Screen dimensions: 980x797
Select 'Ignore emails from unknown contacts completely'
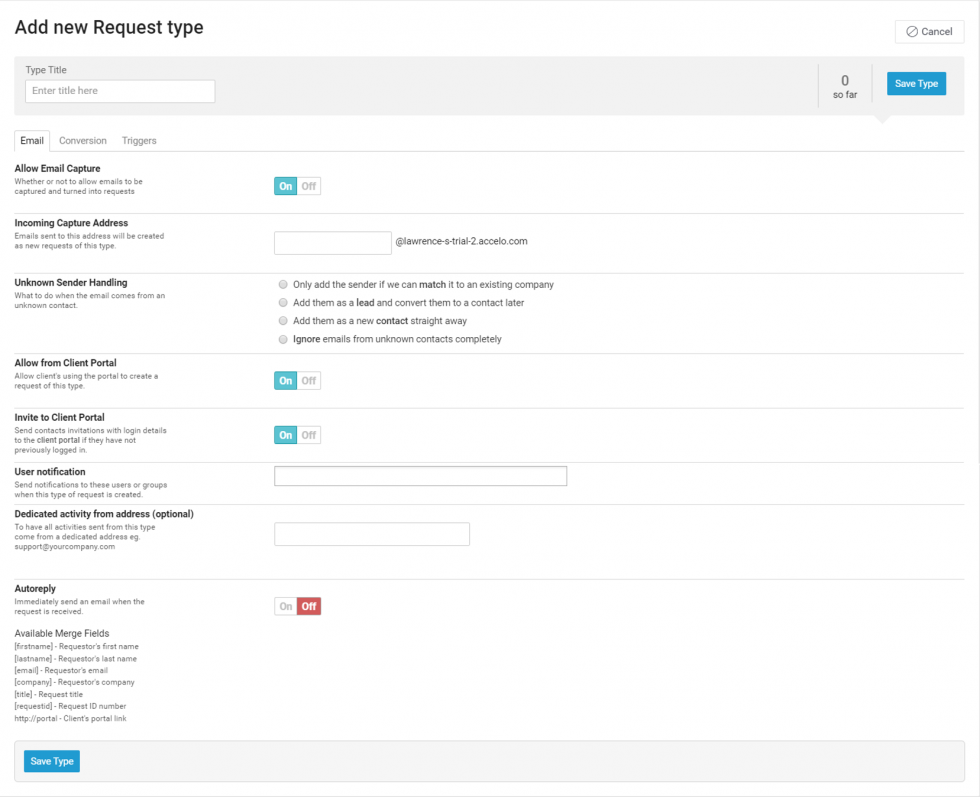282,339
